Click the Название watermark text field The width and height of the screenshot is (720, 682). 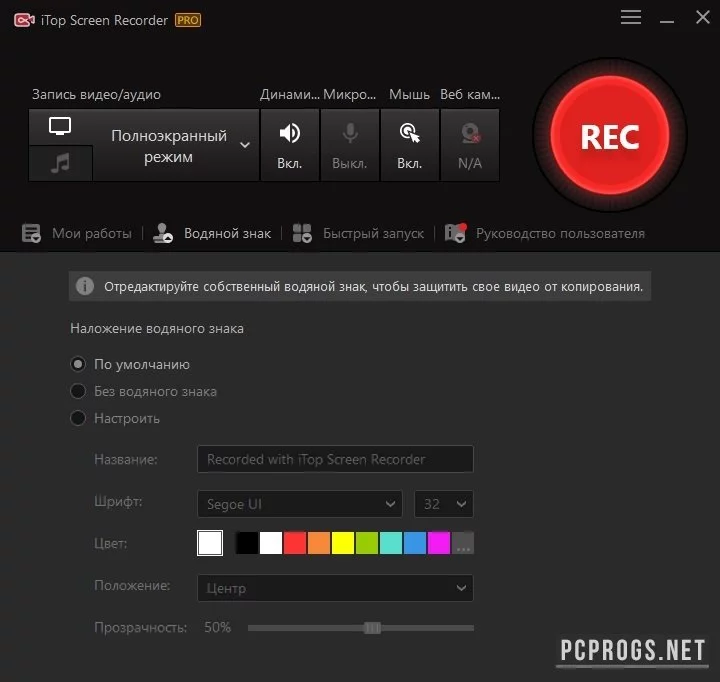[x=335, y=459]
